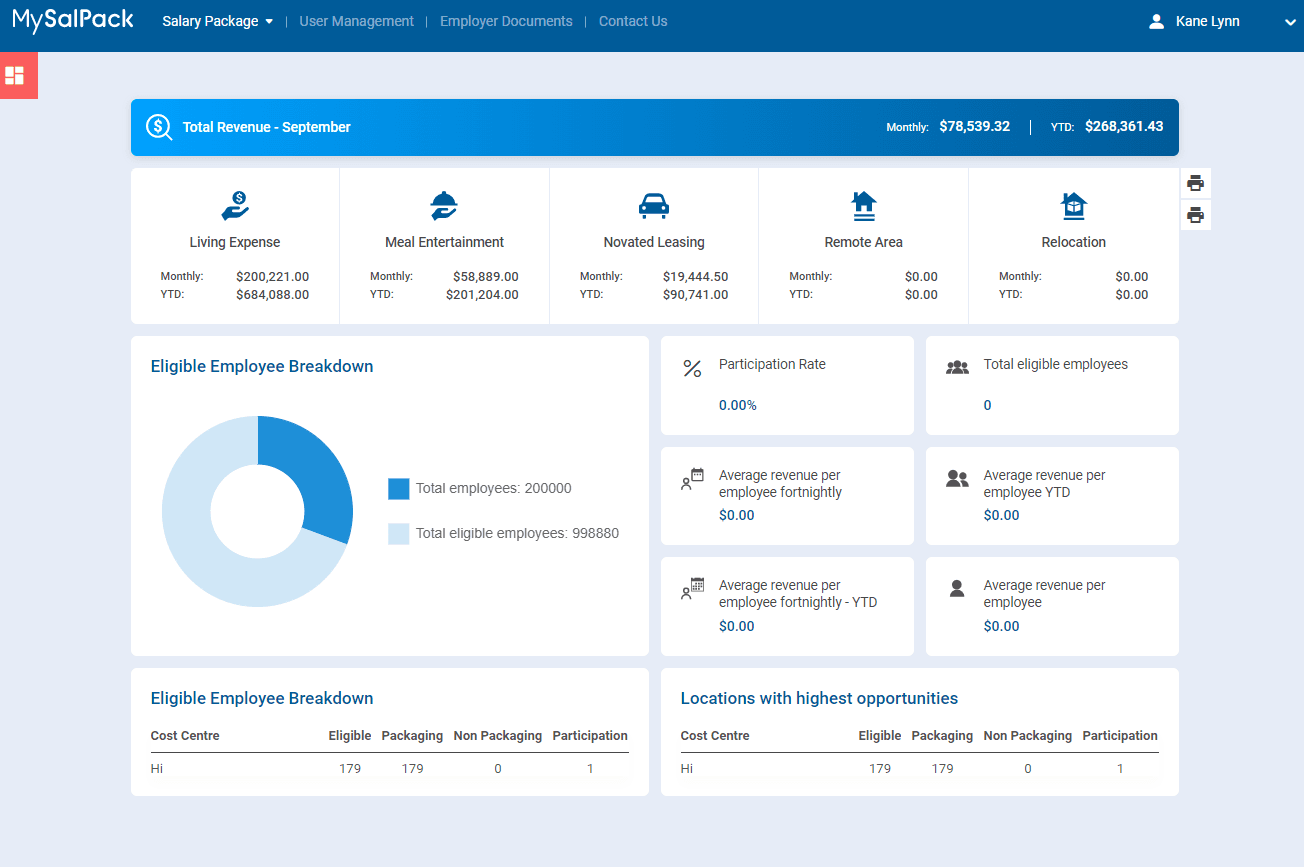Click the Total Revenue magnifier dollar icon

click(159, 127)
